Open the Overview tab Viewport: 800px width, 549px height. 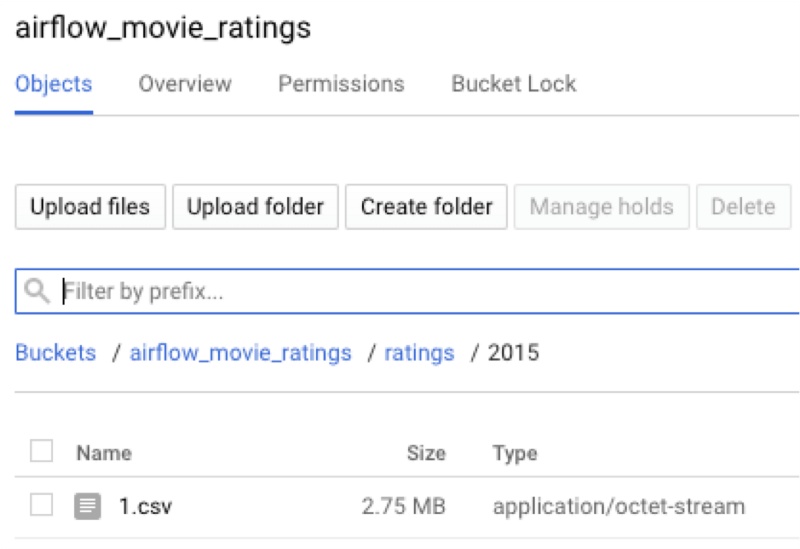[x=185, y=84]
